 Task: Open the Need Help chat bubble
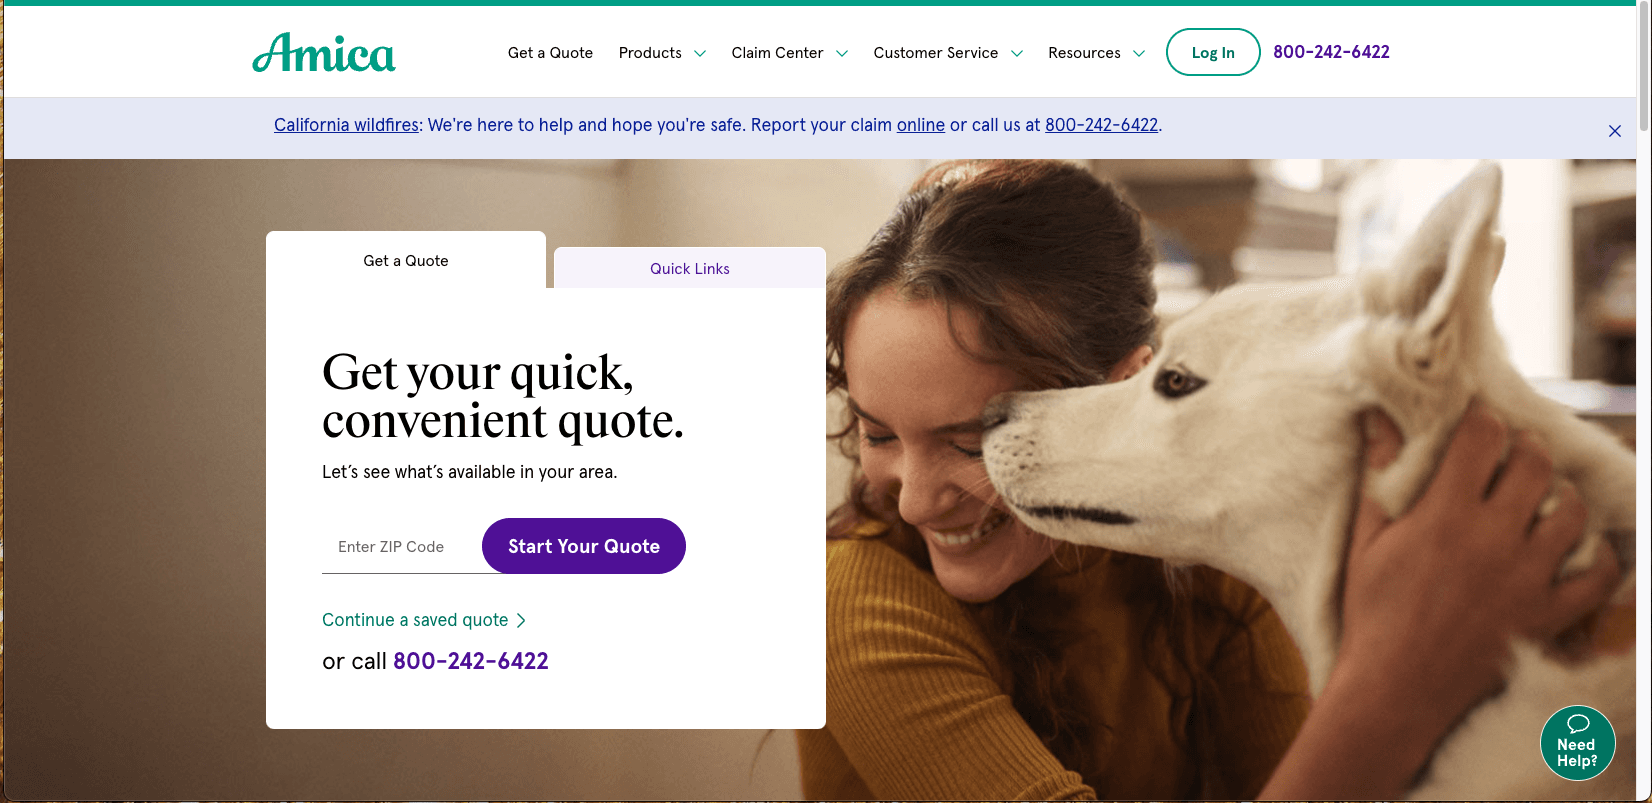click(x=1578, y=743)
